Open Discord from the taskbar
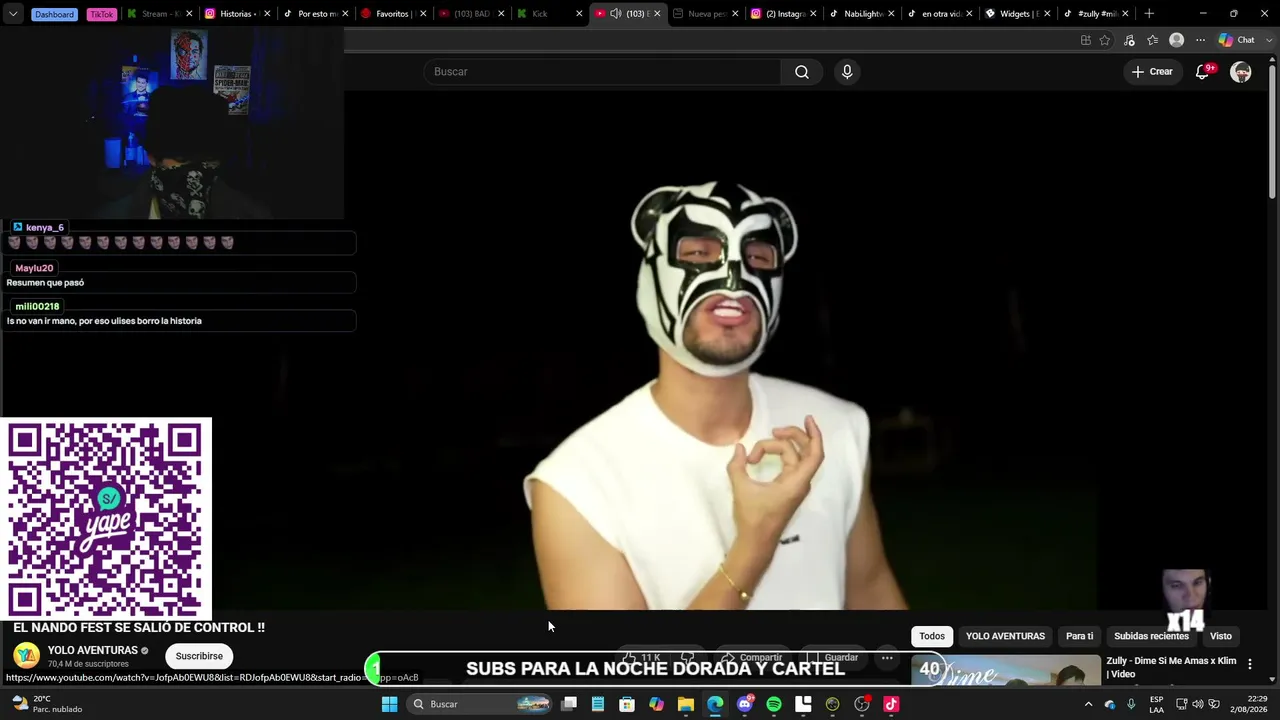 coord(744,704)
